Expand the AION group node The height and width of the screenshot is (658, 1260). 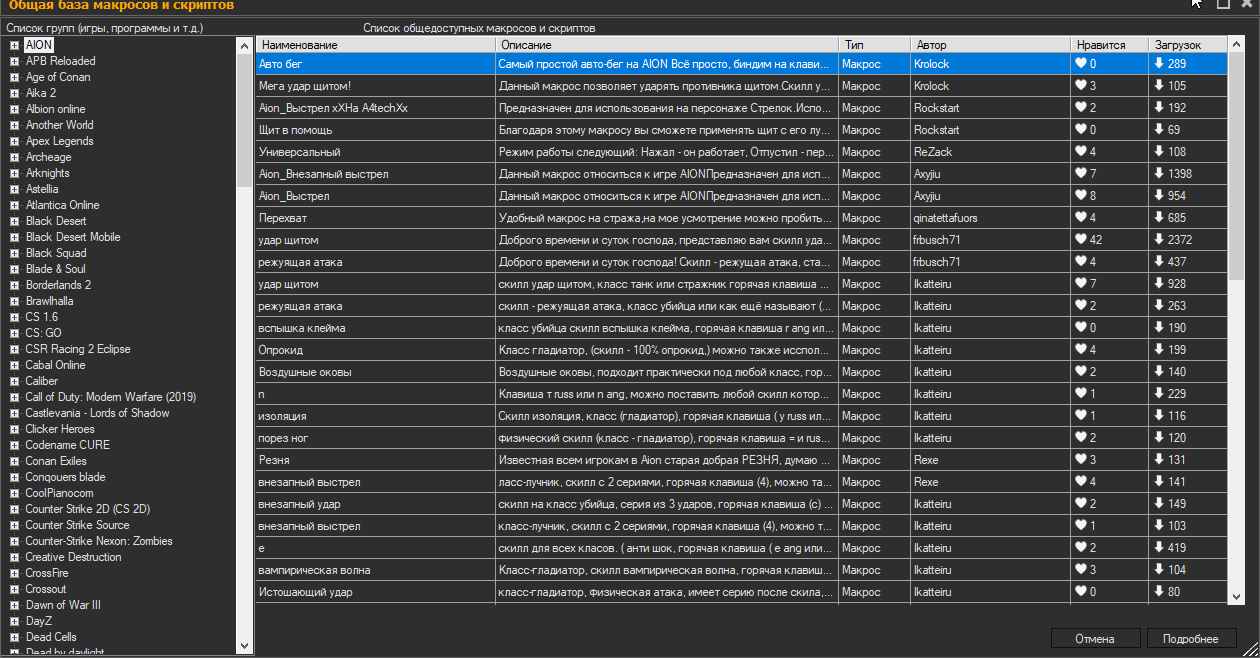pos(14,45)
